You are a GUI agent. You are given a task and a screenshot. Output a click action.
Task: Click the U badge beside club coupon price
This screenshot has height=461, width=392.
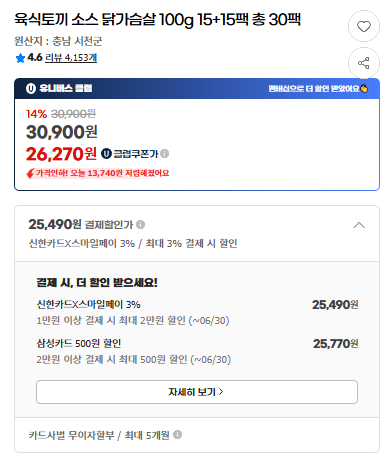click(106, 153)
